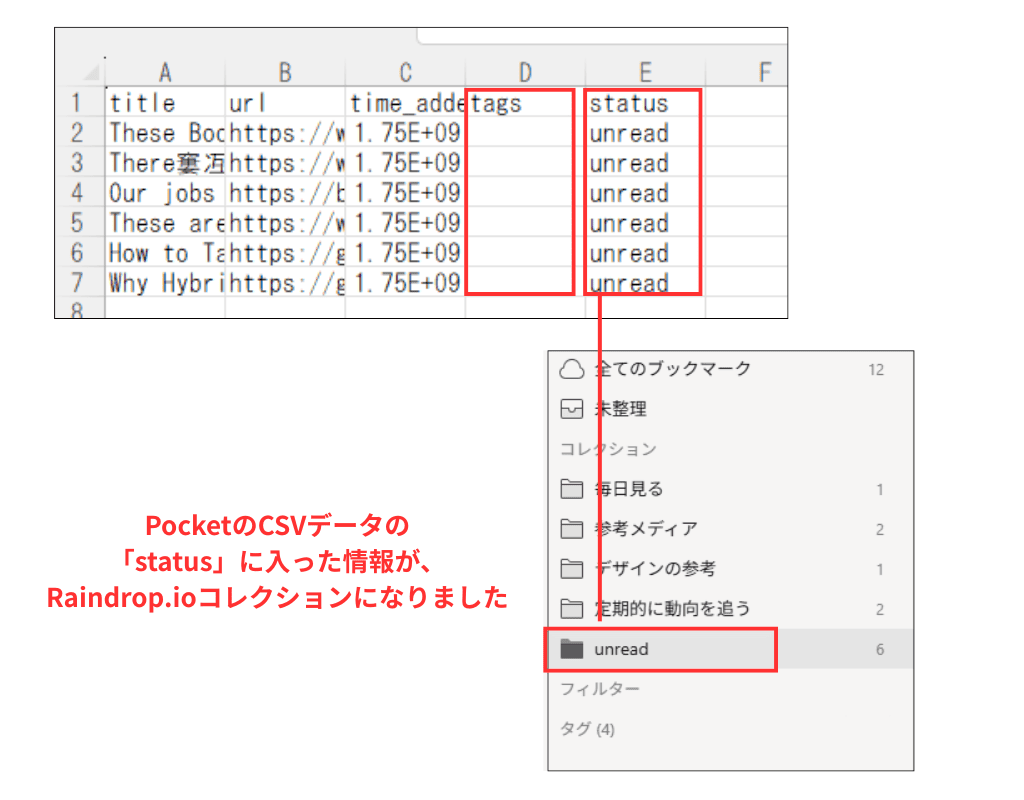Click the unread value in cell E2
Screen dimensions: 1024x800
tap(629, 133)
